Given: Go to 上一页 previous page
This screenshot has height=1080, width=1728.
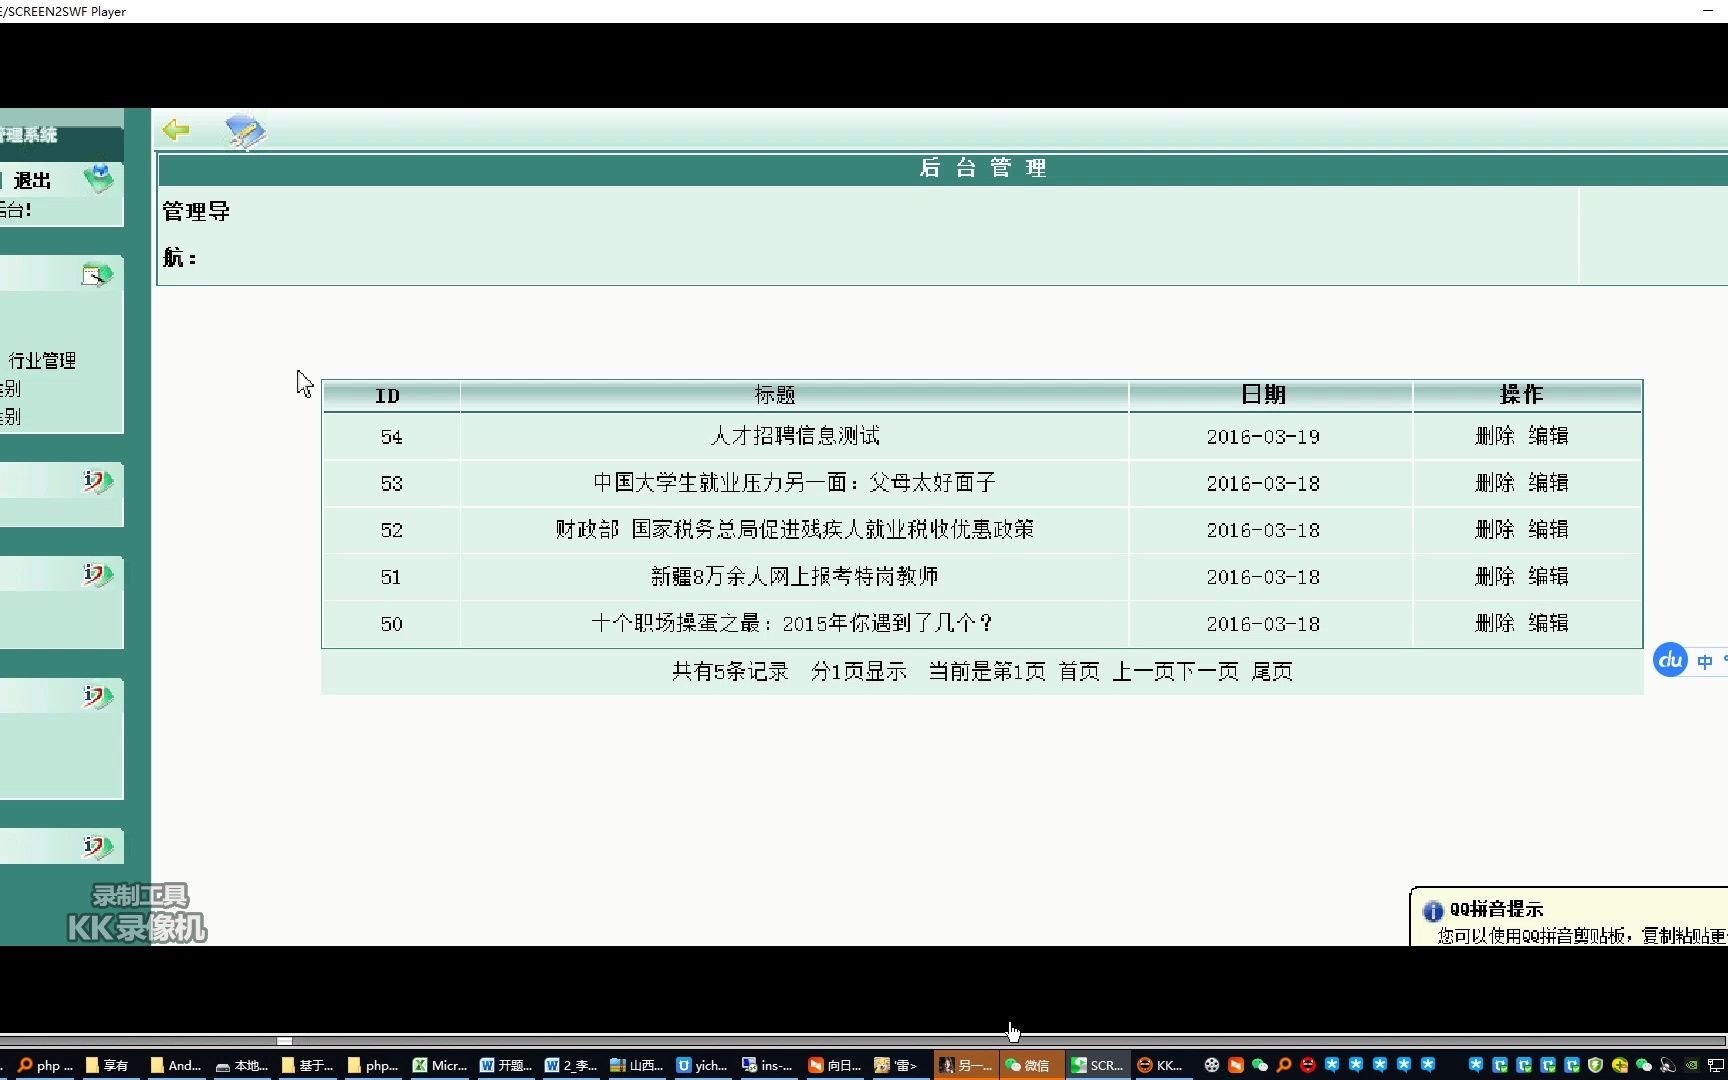Looking at the screenshot, I should 1144,671.
